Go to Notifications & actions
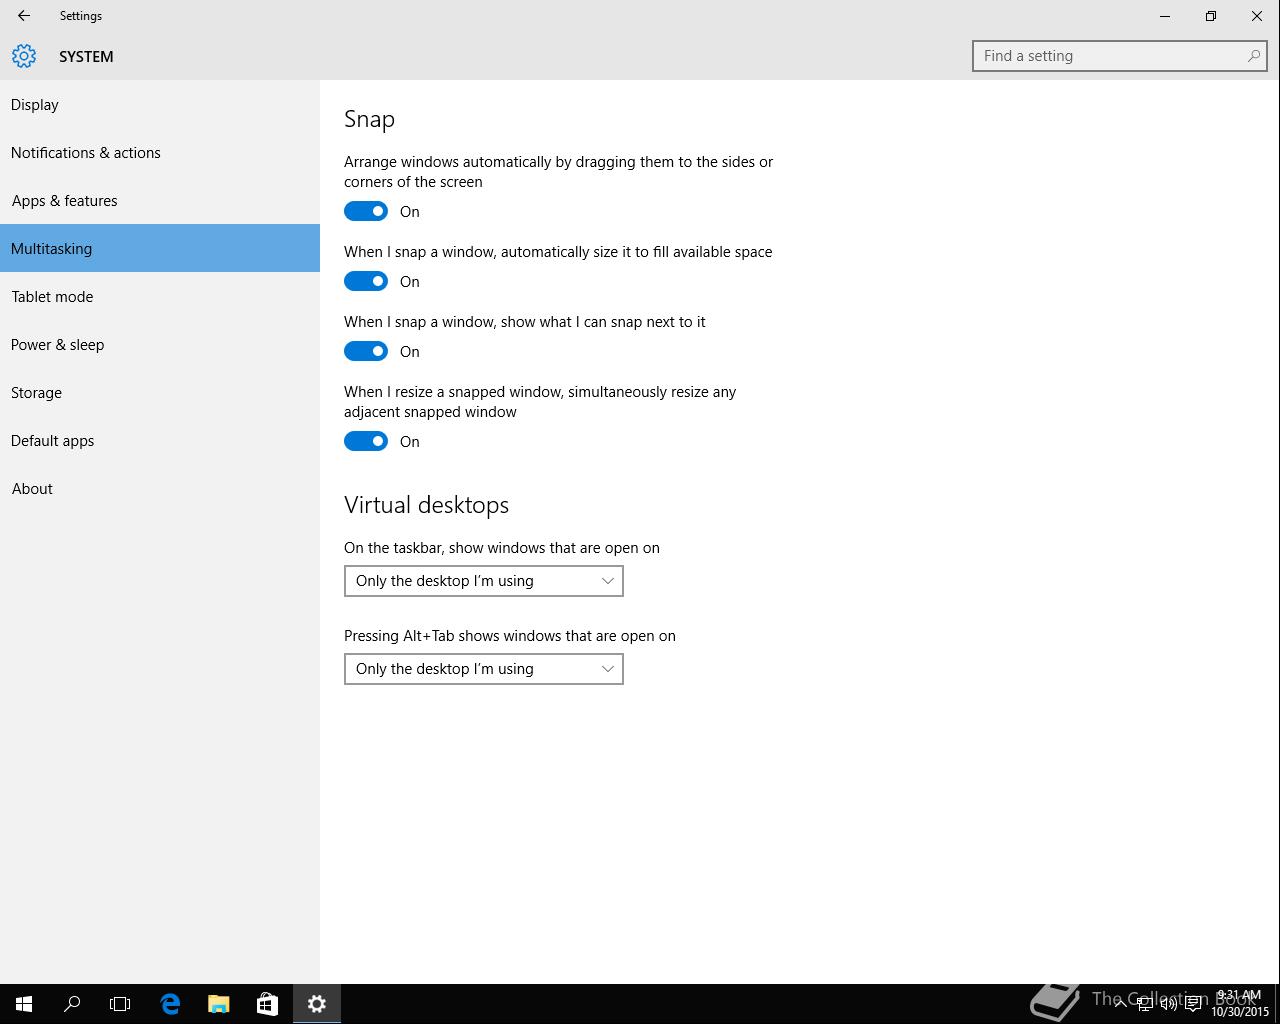Image resolution: width=1280 pixels, height=1024 pixels. coord(160,152)
